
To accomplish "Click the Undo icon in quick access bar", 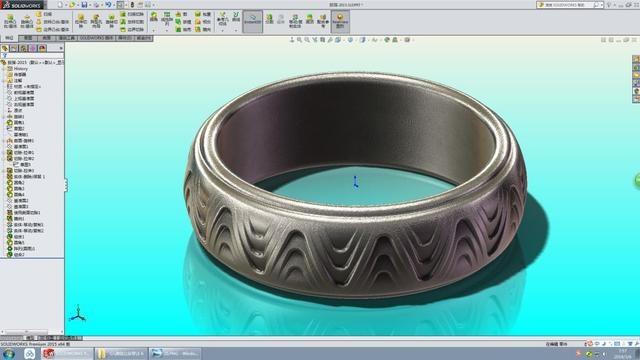I will [x=108, y=5].
